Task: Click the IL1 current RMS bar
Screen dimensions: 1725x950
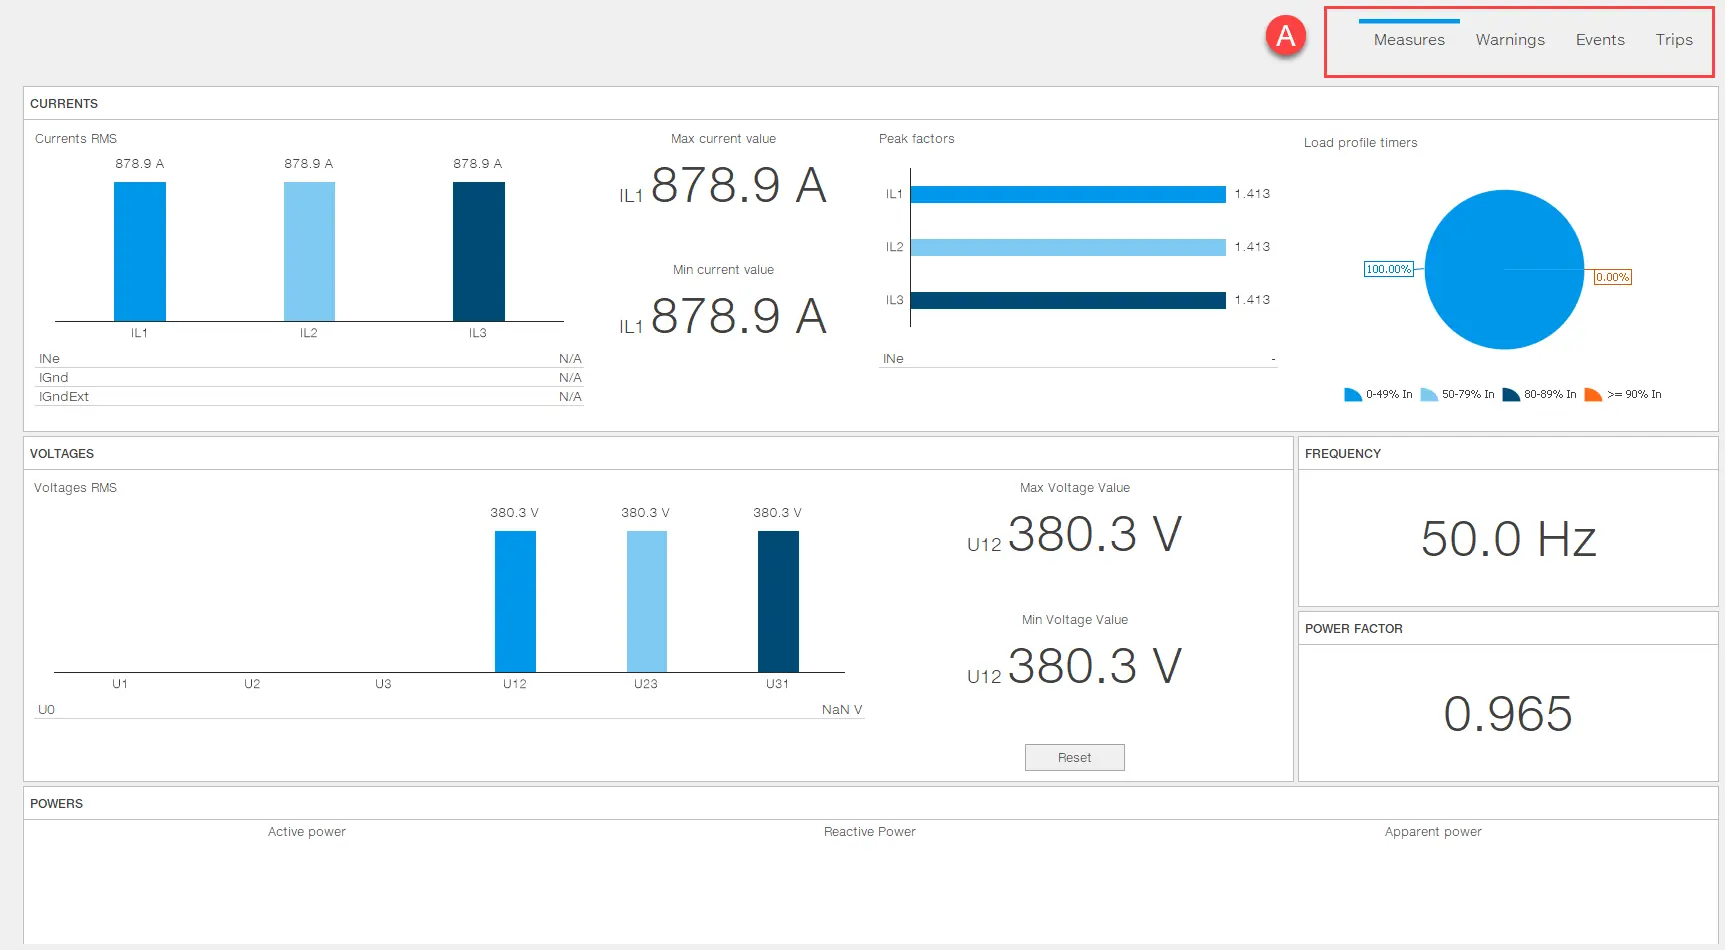Action: (x=140, y=251)
